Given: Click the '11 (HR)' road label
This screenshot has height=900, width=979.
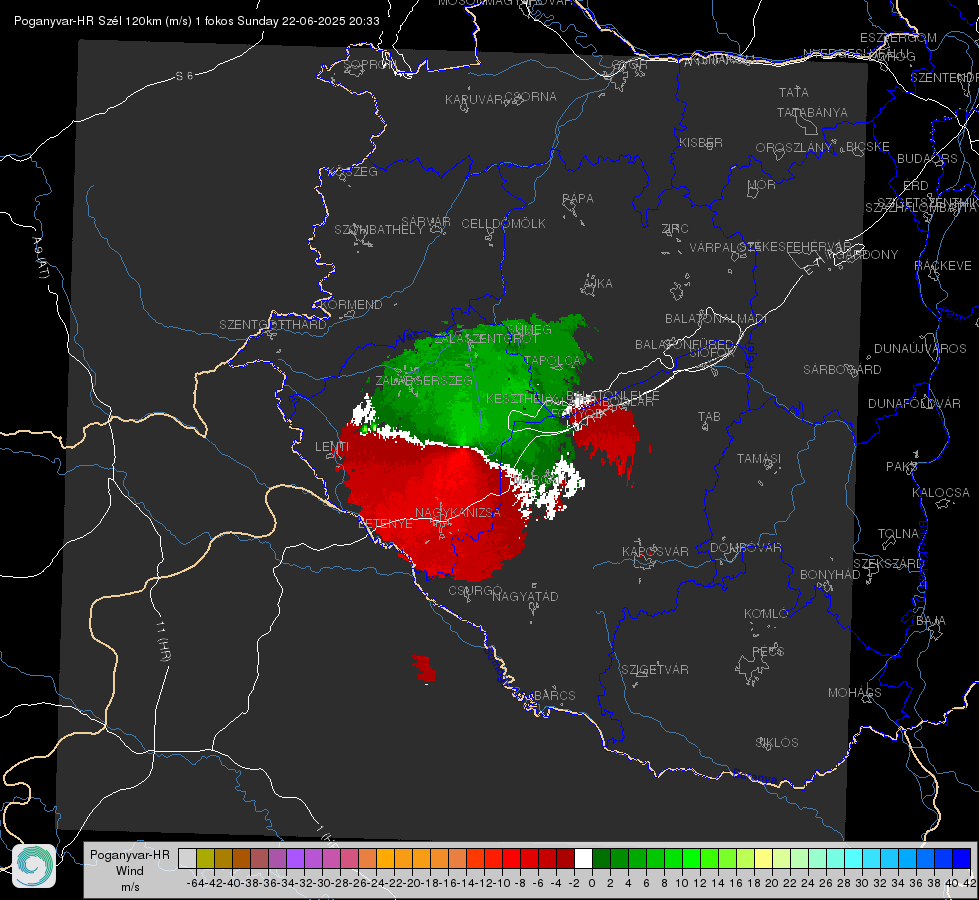Looking at the screenshot, I should coord(162,641).
